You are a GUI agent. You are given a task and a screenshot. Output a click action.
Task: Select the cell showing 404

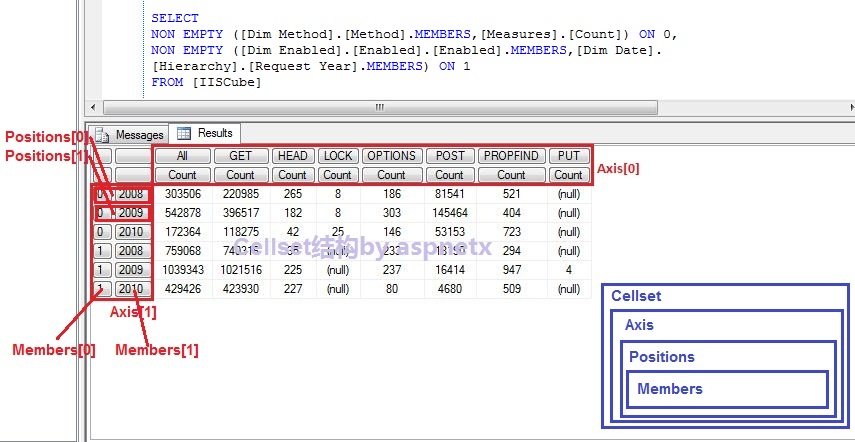tap(511, 213)
